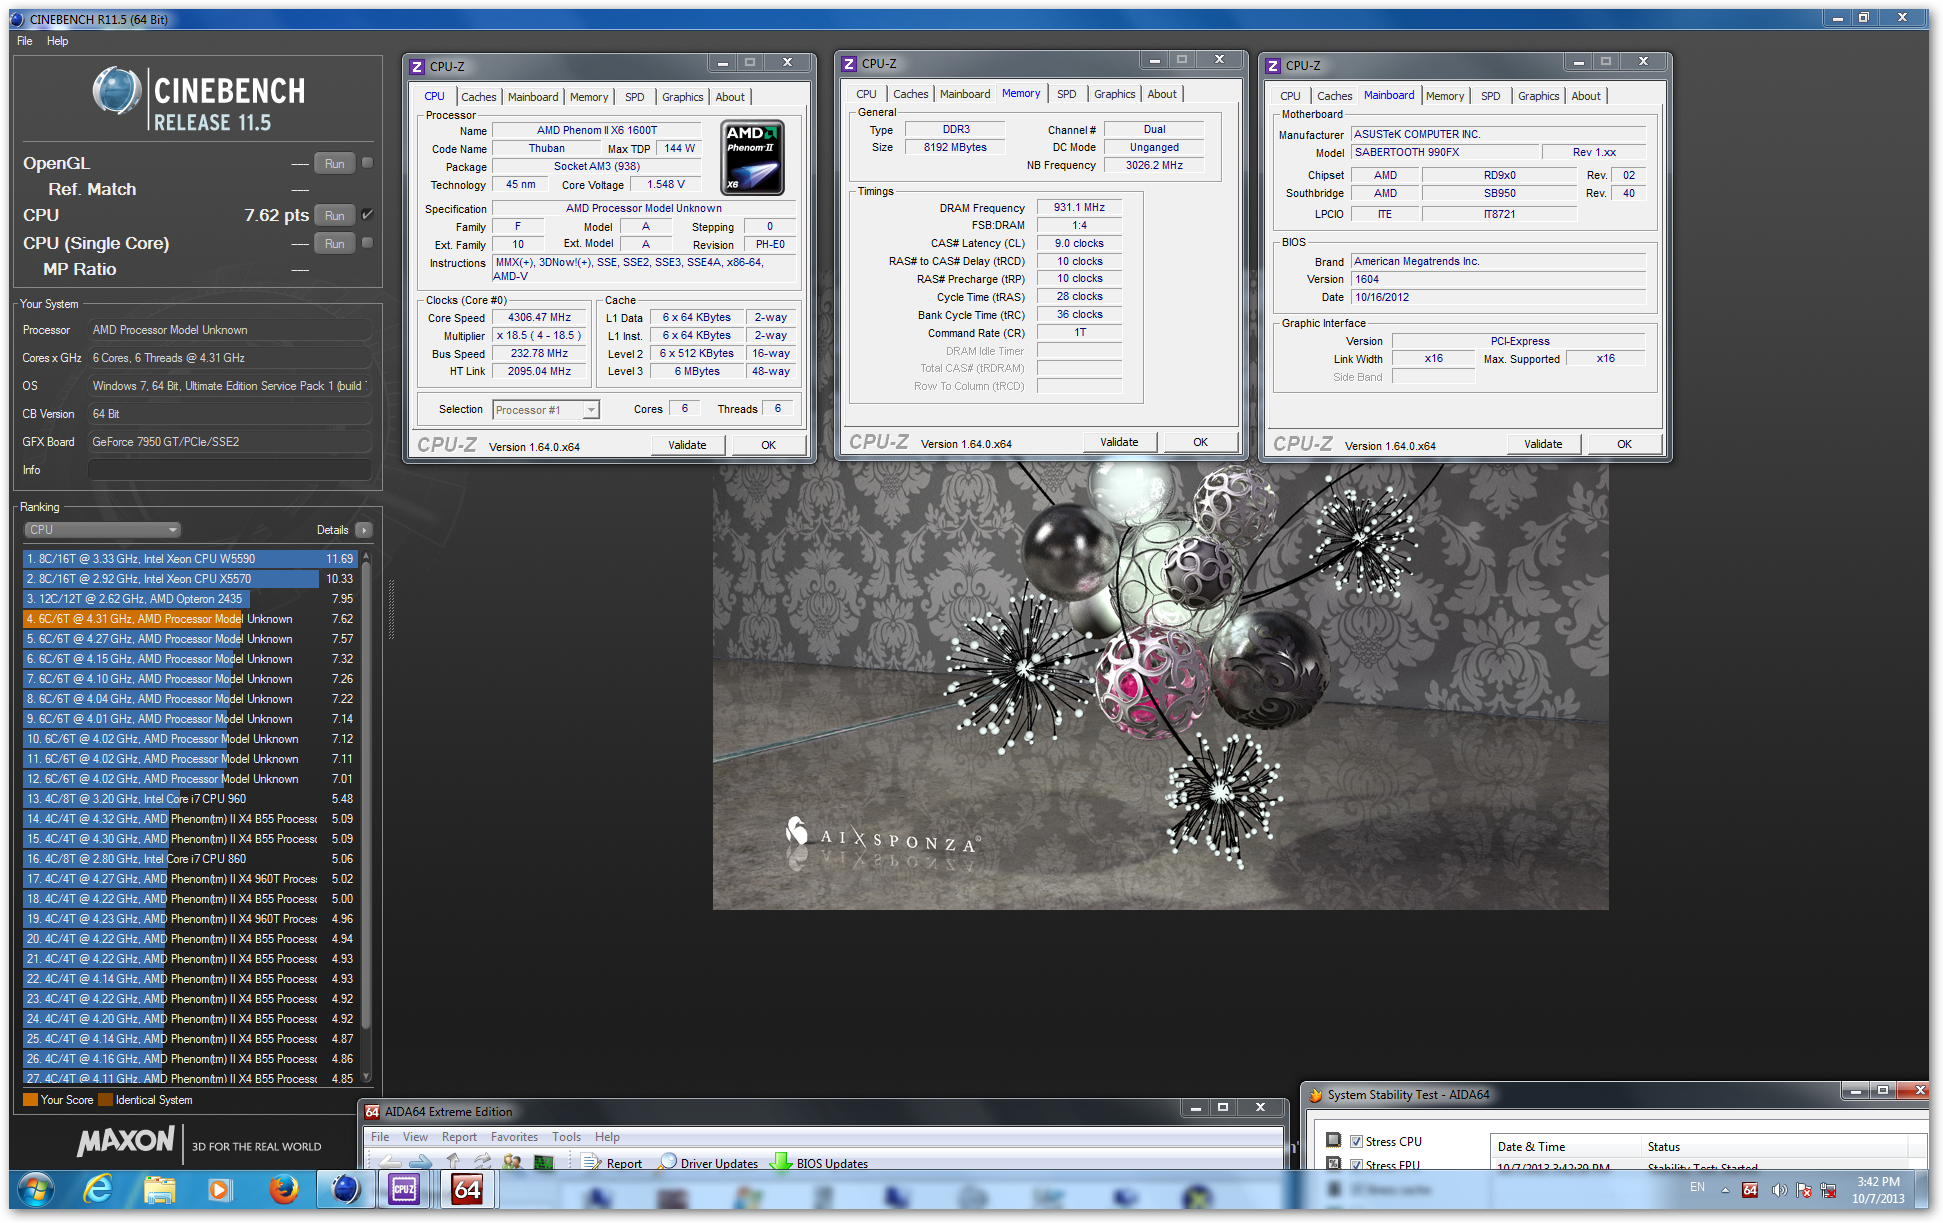Click ranking row 3 AMD Opteron 2435
The width and height of the screenshot is (1943, 1223).
(190, 599)
